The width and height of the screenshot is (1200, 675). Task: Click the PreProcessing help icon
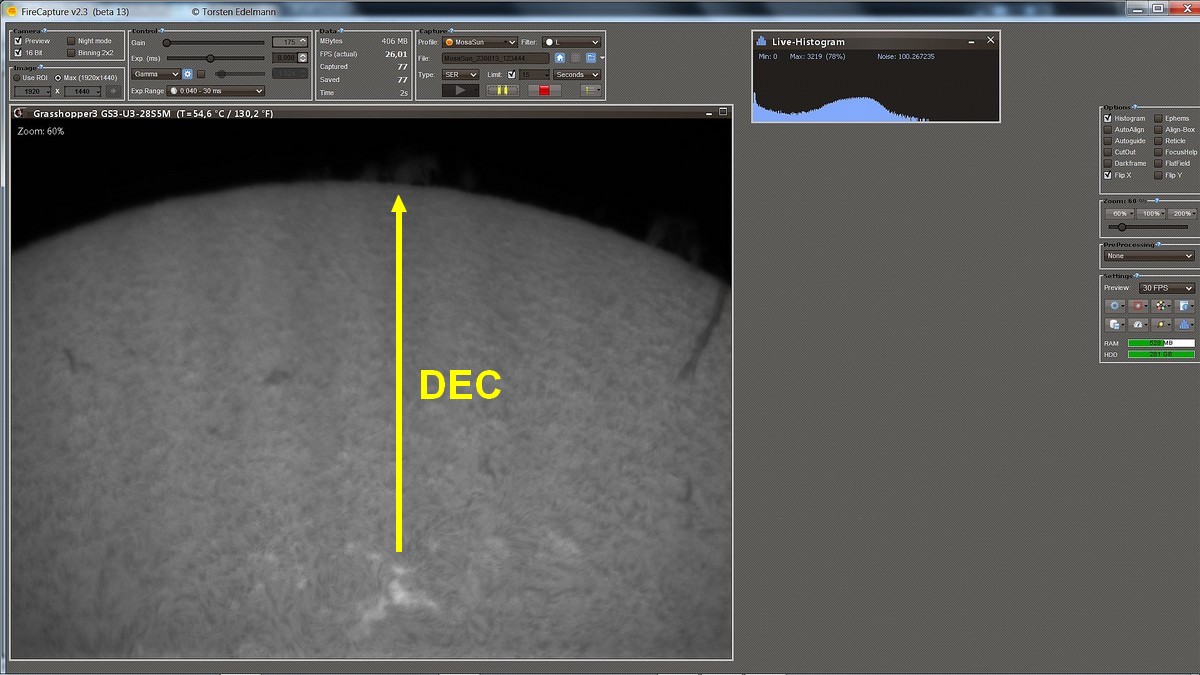click(1159, 245)
